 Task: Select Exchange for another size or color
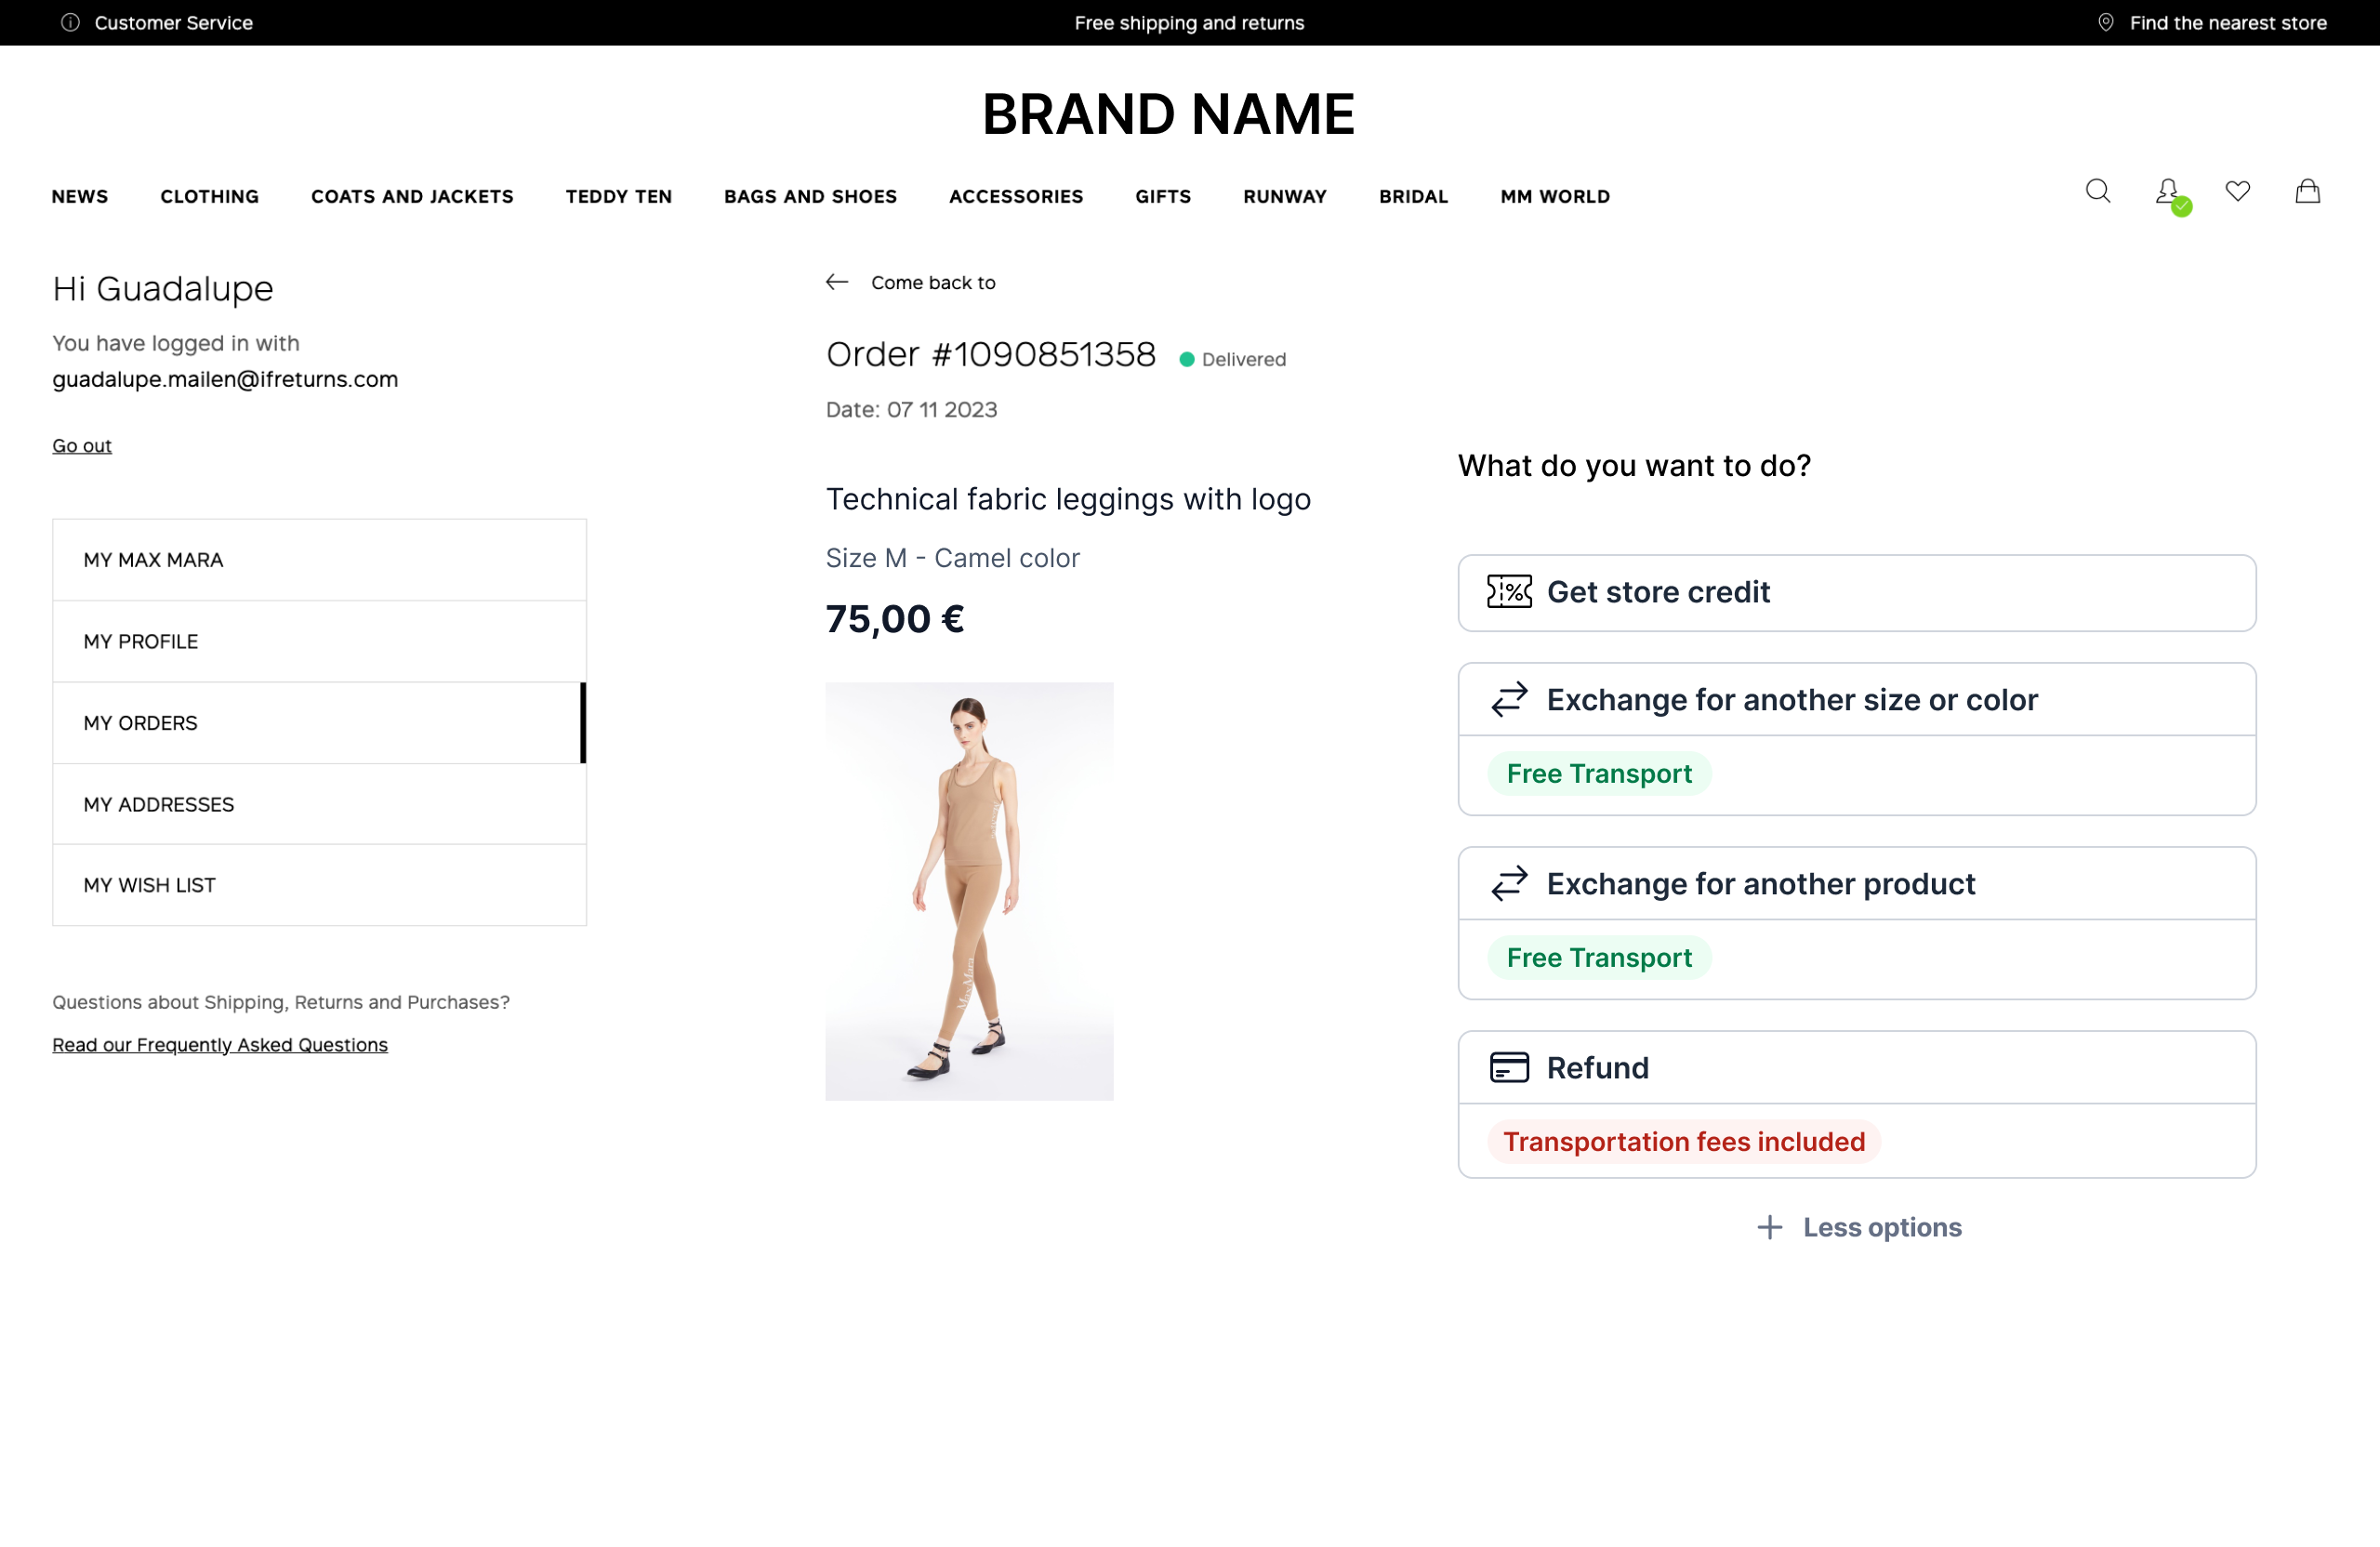click(1791, 700)
